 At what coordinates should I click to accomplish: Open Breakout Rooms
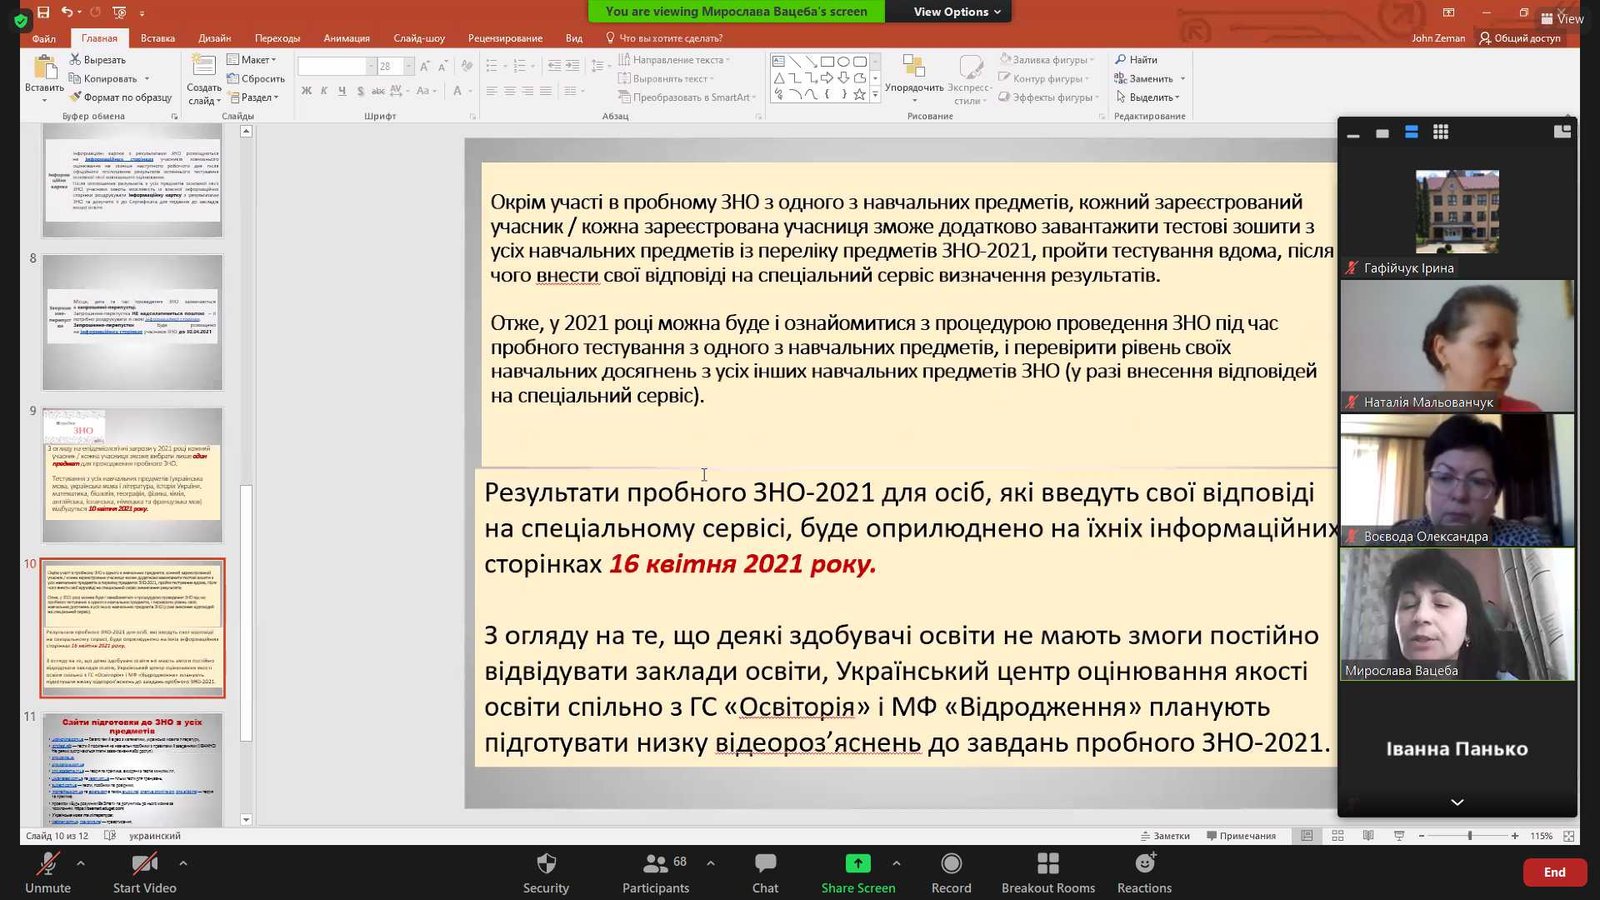[1048, 864]
